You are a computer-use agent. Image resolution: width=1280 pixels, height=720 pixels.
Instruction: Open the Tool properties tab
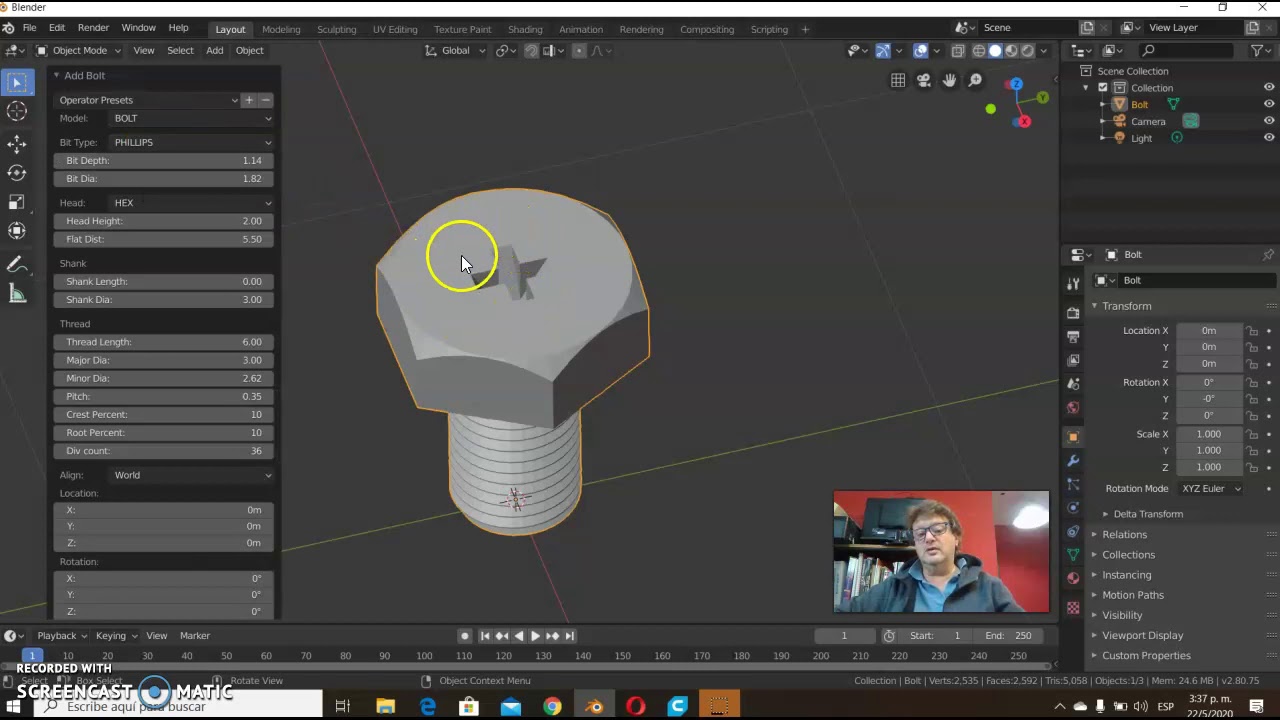click(x=1073, y=285)
